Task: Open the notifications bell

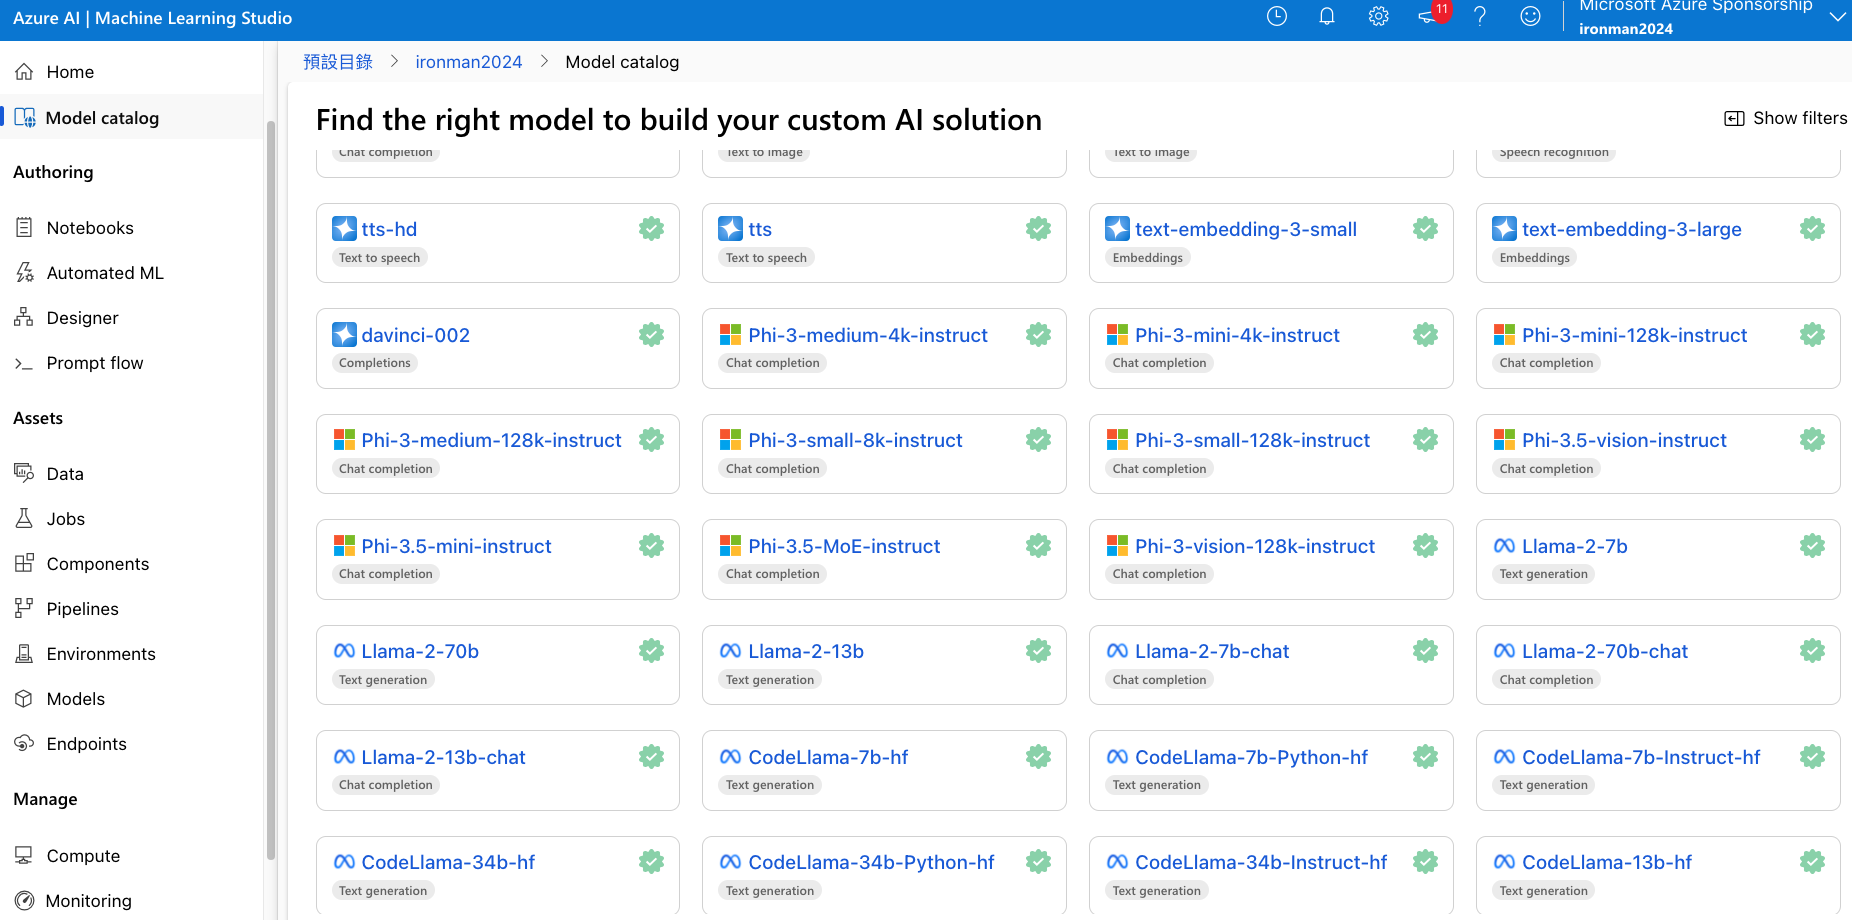Action: pyautogui.click(x=1327, y=16)
